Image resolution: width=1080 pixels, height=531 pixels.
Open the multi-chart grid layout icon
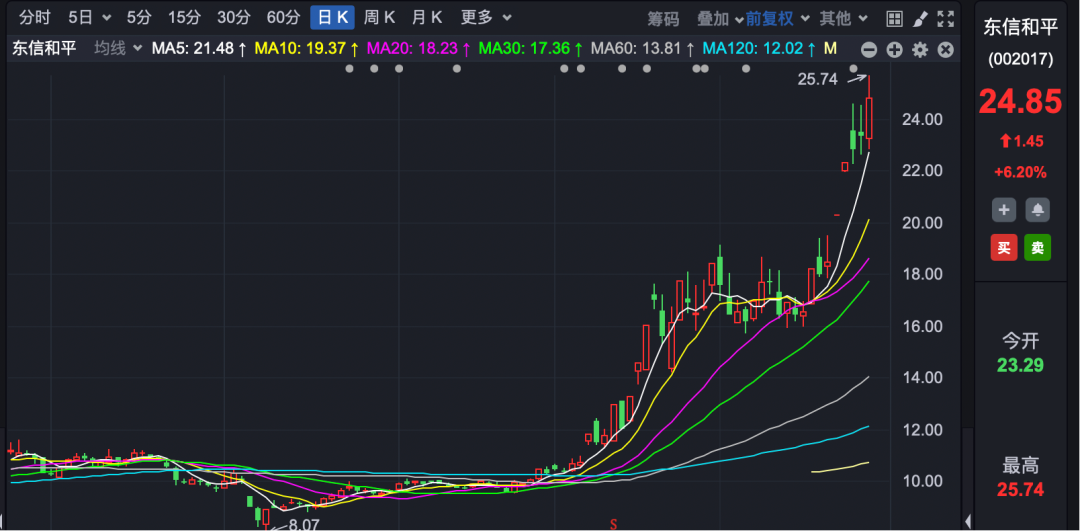(x=895, y=18)
